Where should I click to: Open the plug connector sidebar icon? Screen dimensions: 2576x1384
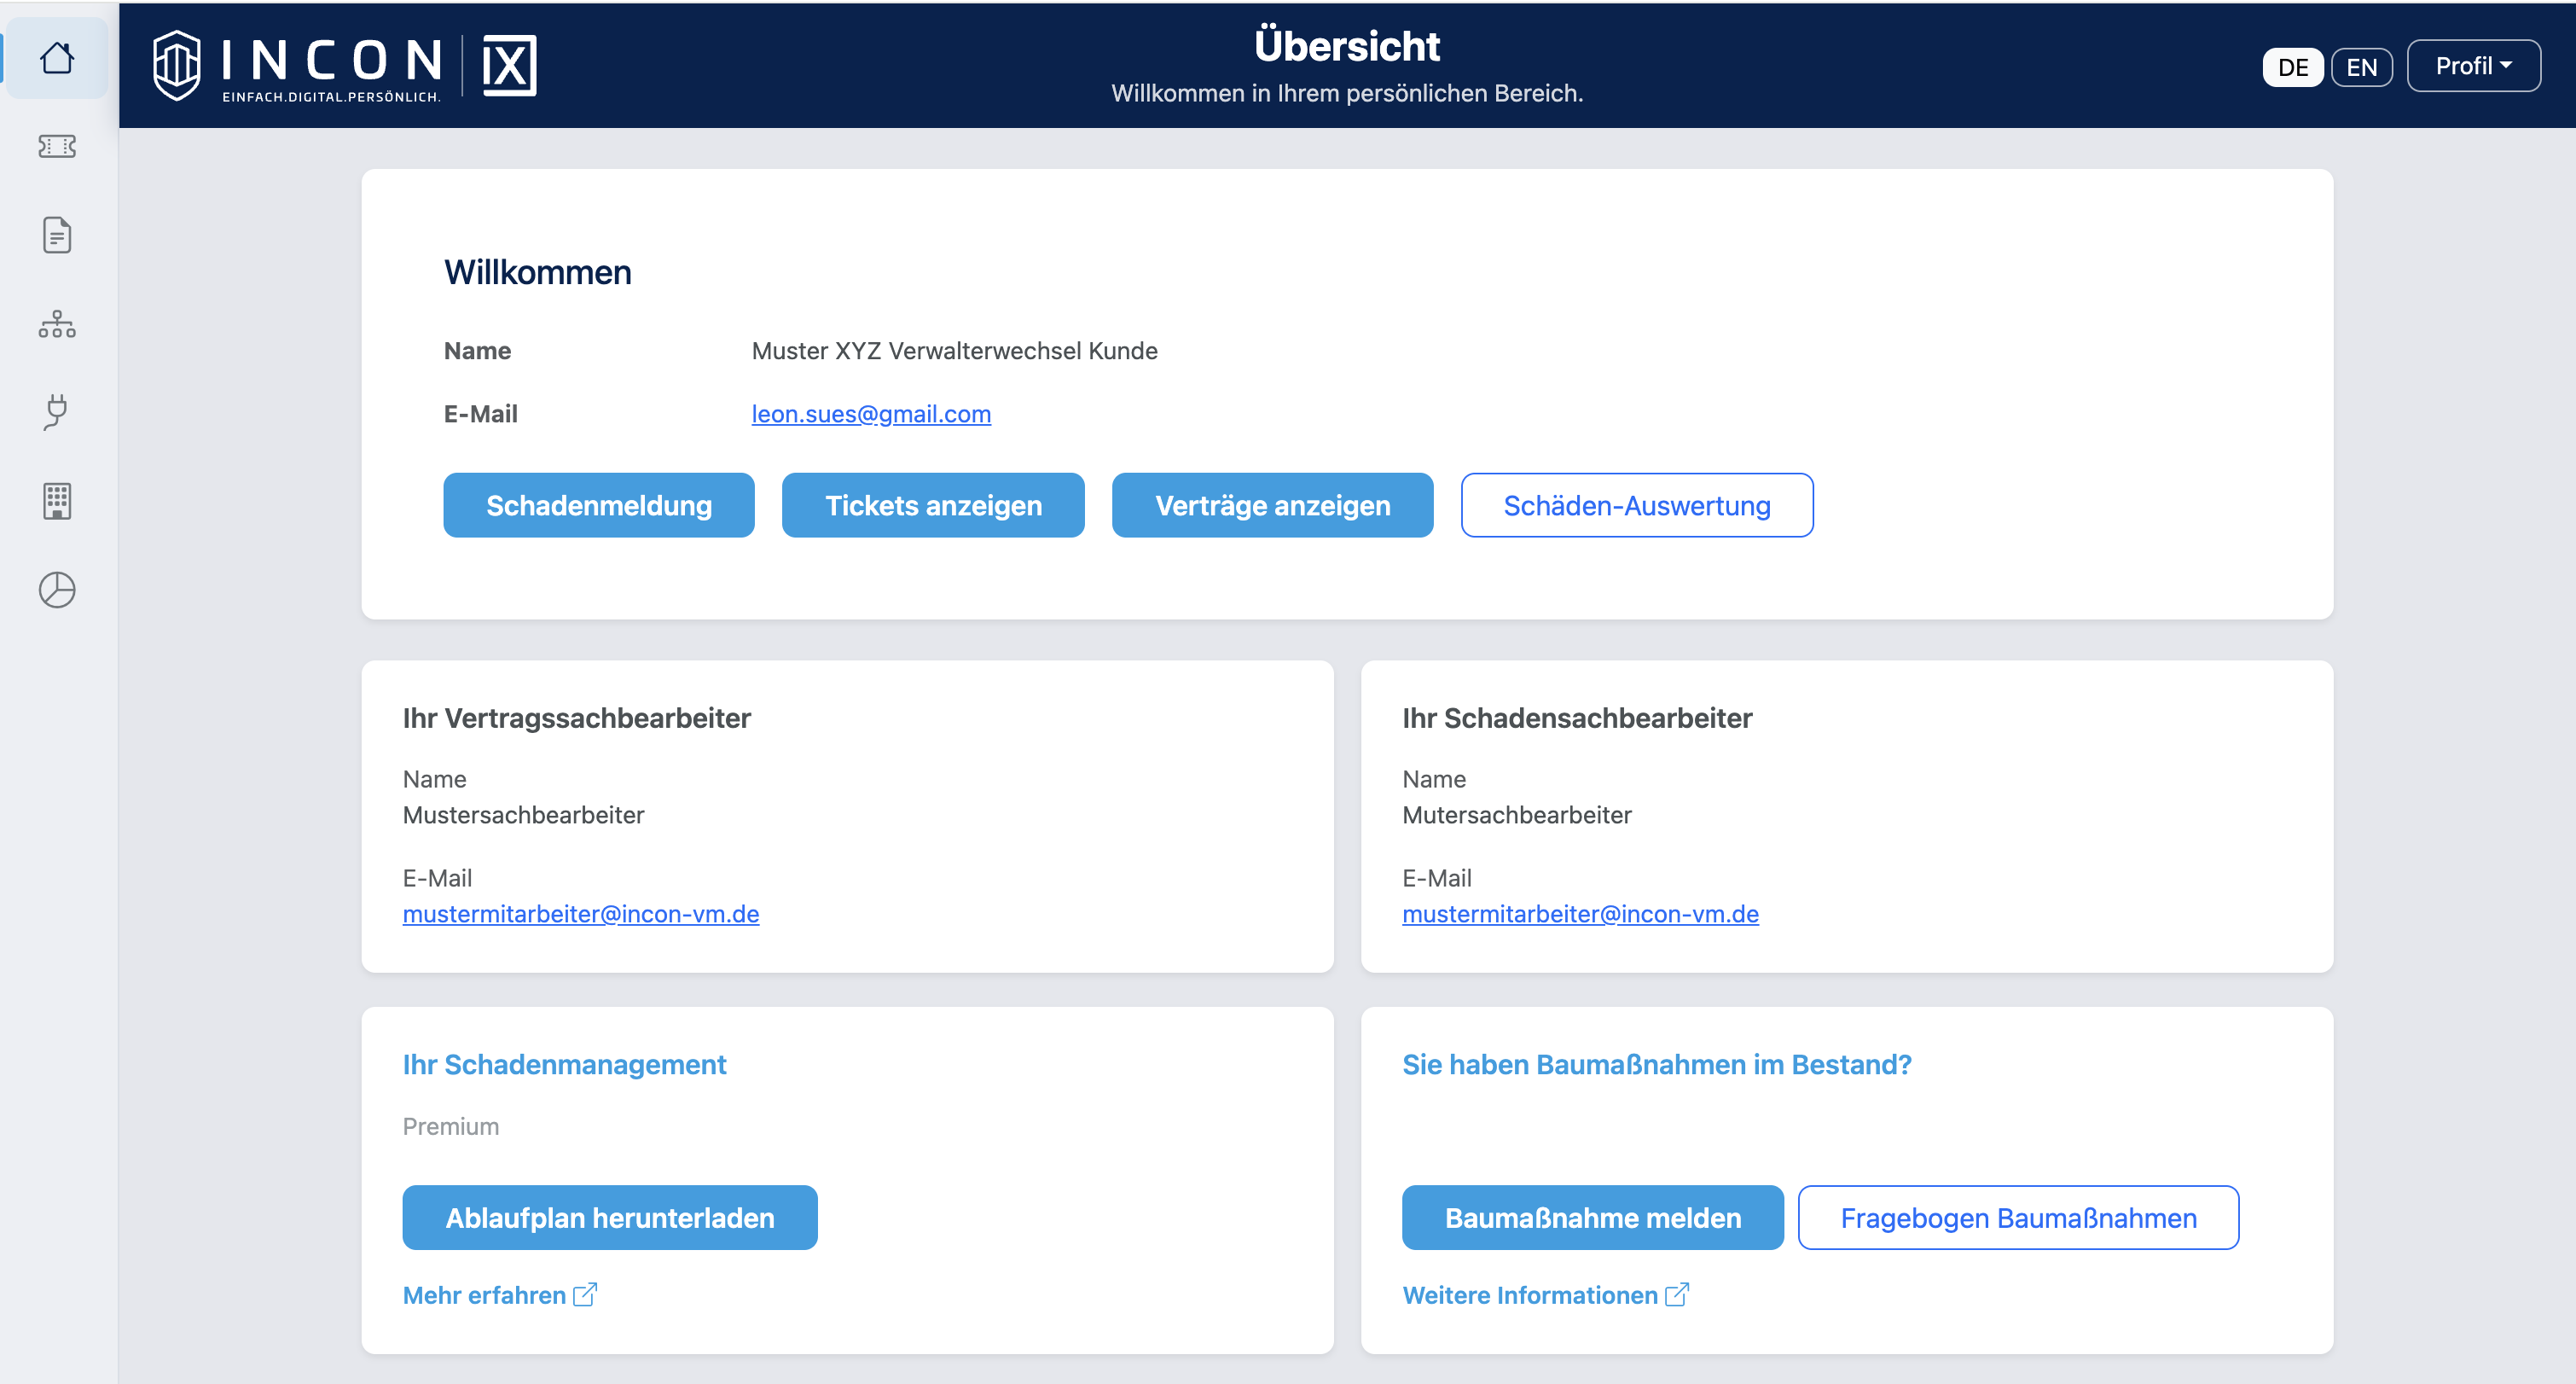click(x=57, y=412)
